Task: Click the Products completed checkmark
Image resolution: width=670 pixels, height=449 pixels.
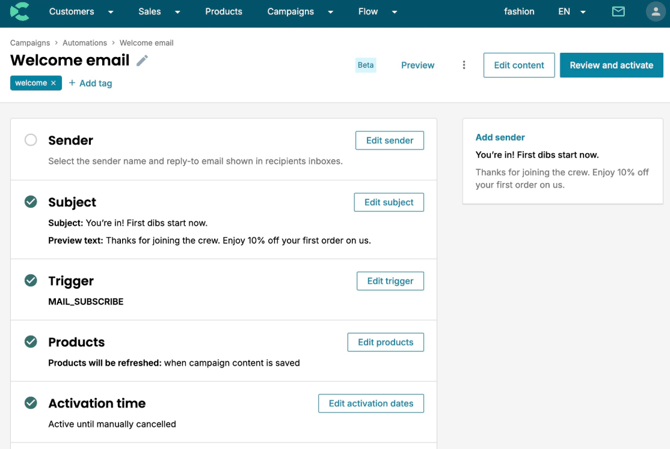Action: (31, 342)
